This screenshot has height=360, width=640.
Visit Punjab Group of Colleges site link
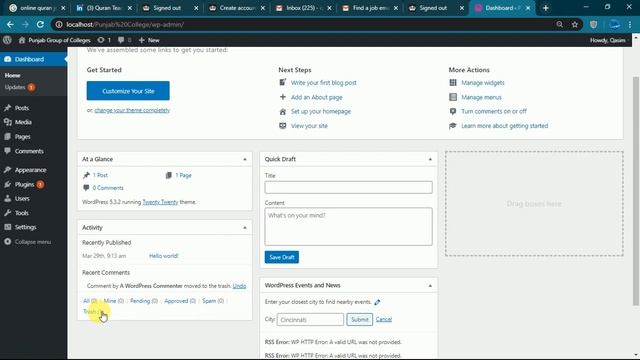[55, 40]
